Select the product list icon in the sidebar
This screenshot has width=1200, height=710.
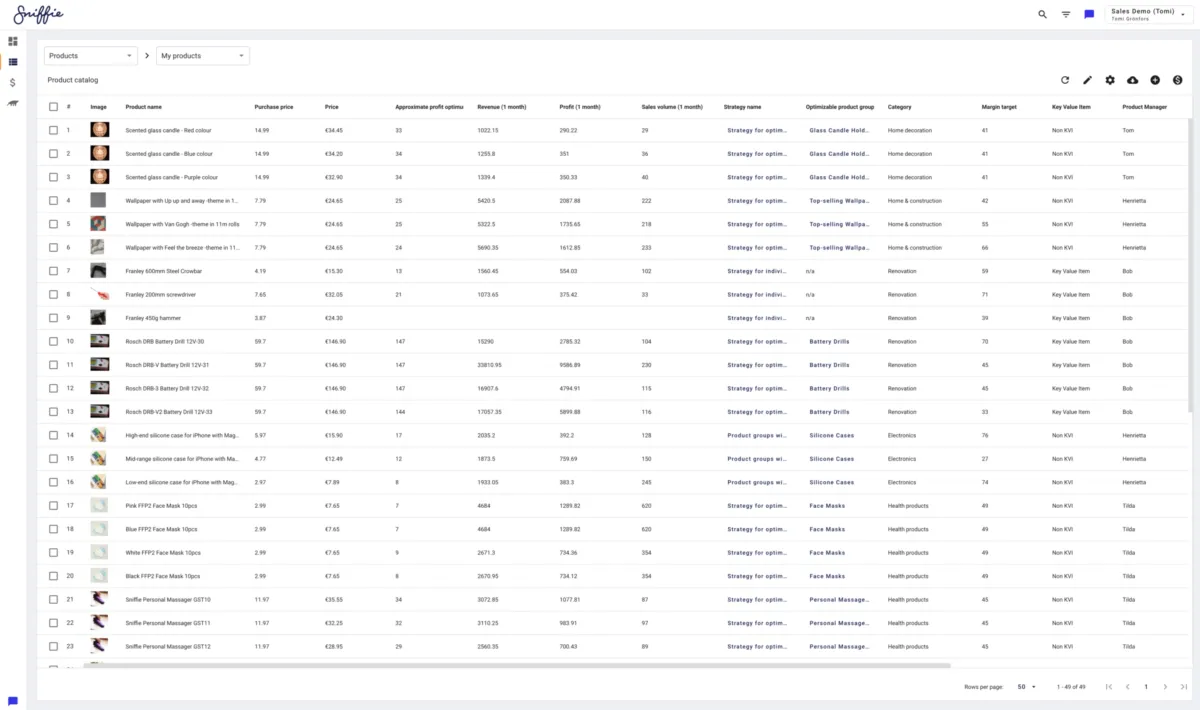pos(13,62)
